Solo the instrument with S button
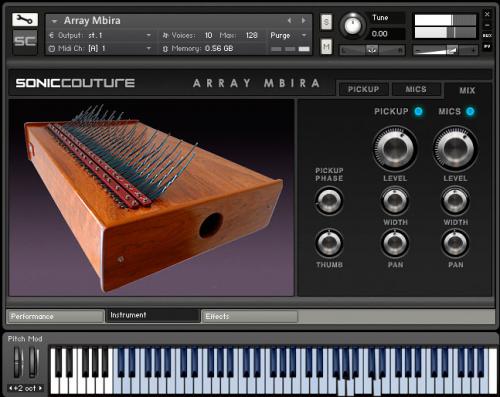The width and height of the screenshot is (500, 397). [326, 22]
